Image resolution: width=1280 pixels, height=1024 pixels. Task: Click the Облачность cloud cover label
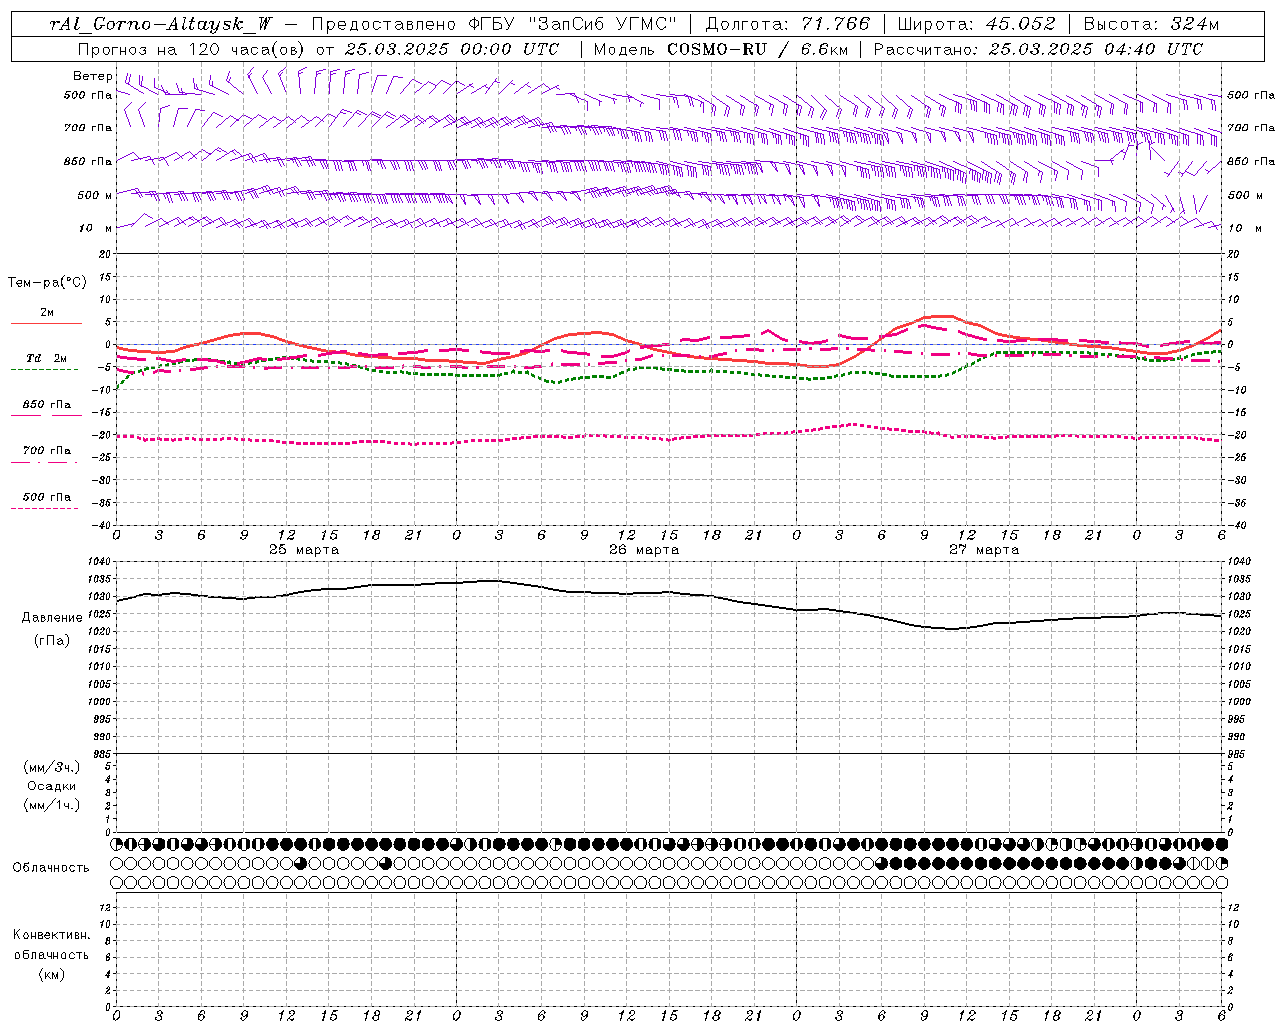pyautogui.click(x=51, y=868)
